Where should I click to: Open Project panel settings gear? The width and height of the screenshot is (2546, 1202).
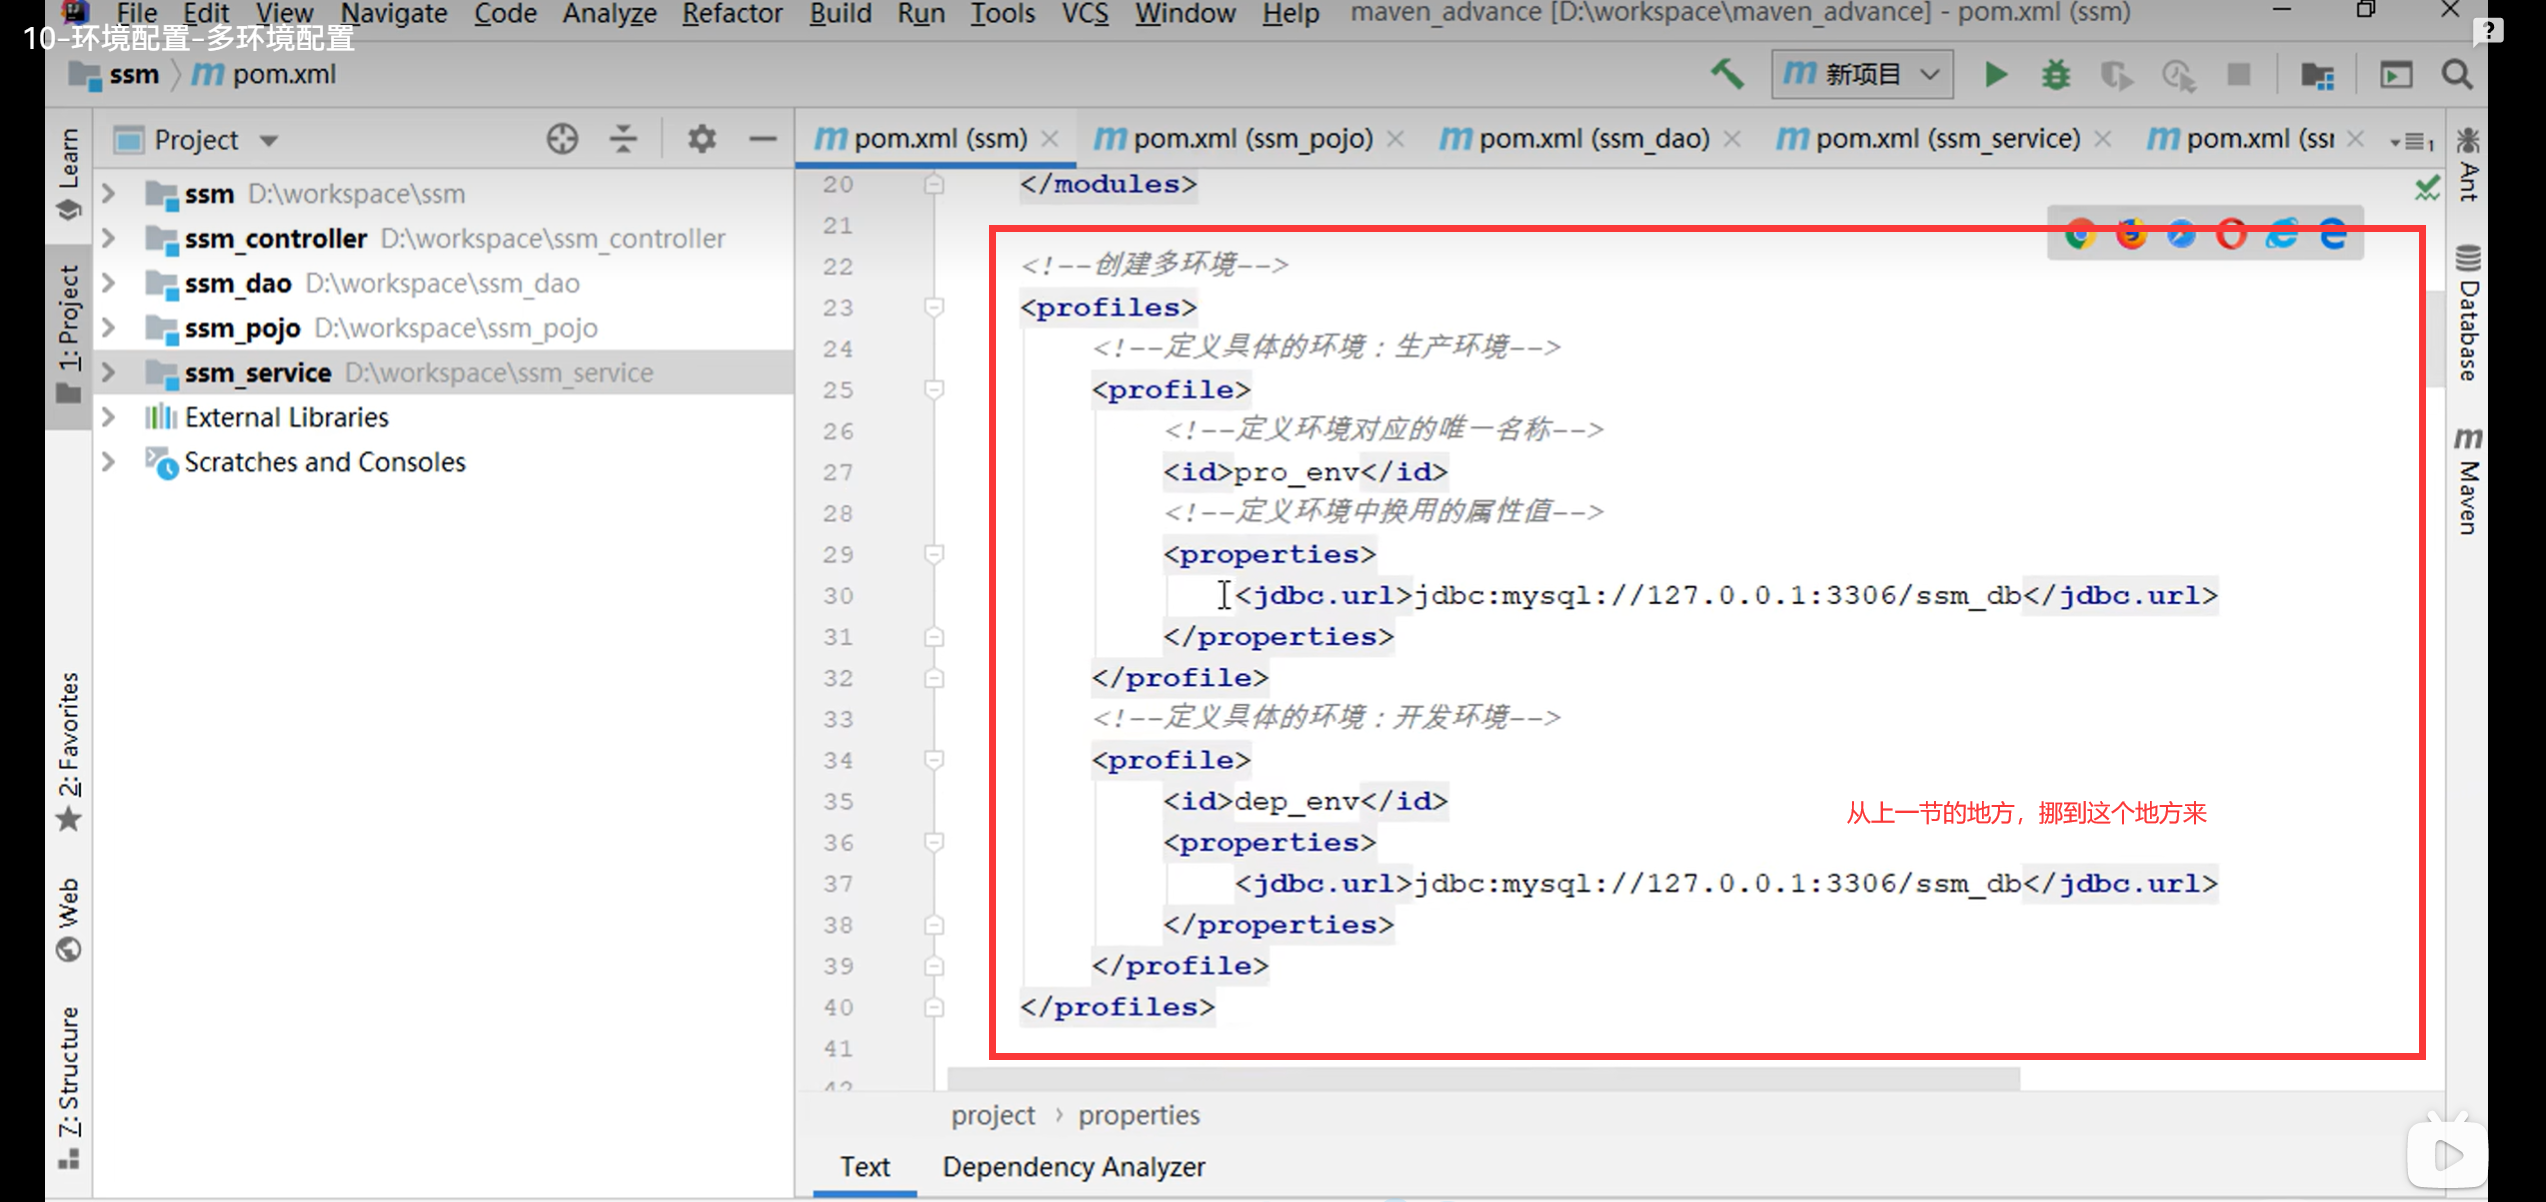pos(701,139)
